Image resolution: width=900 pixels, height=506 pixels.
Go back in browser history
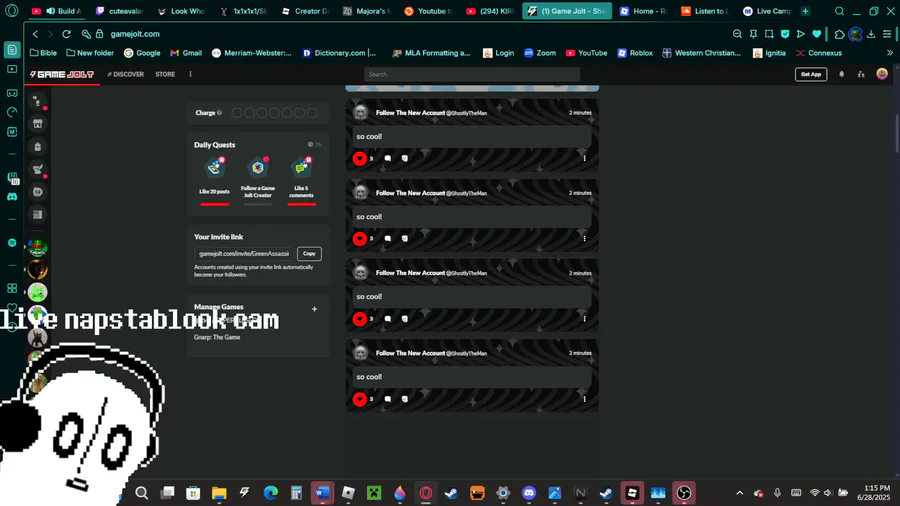pyautogui.click(x=35, y=34)
